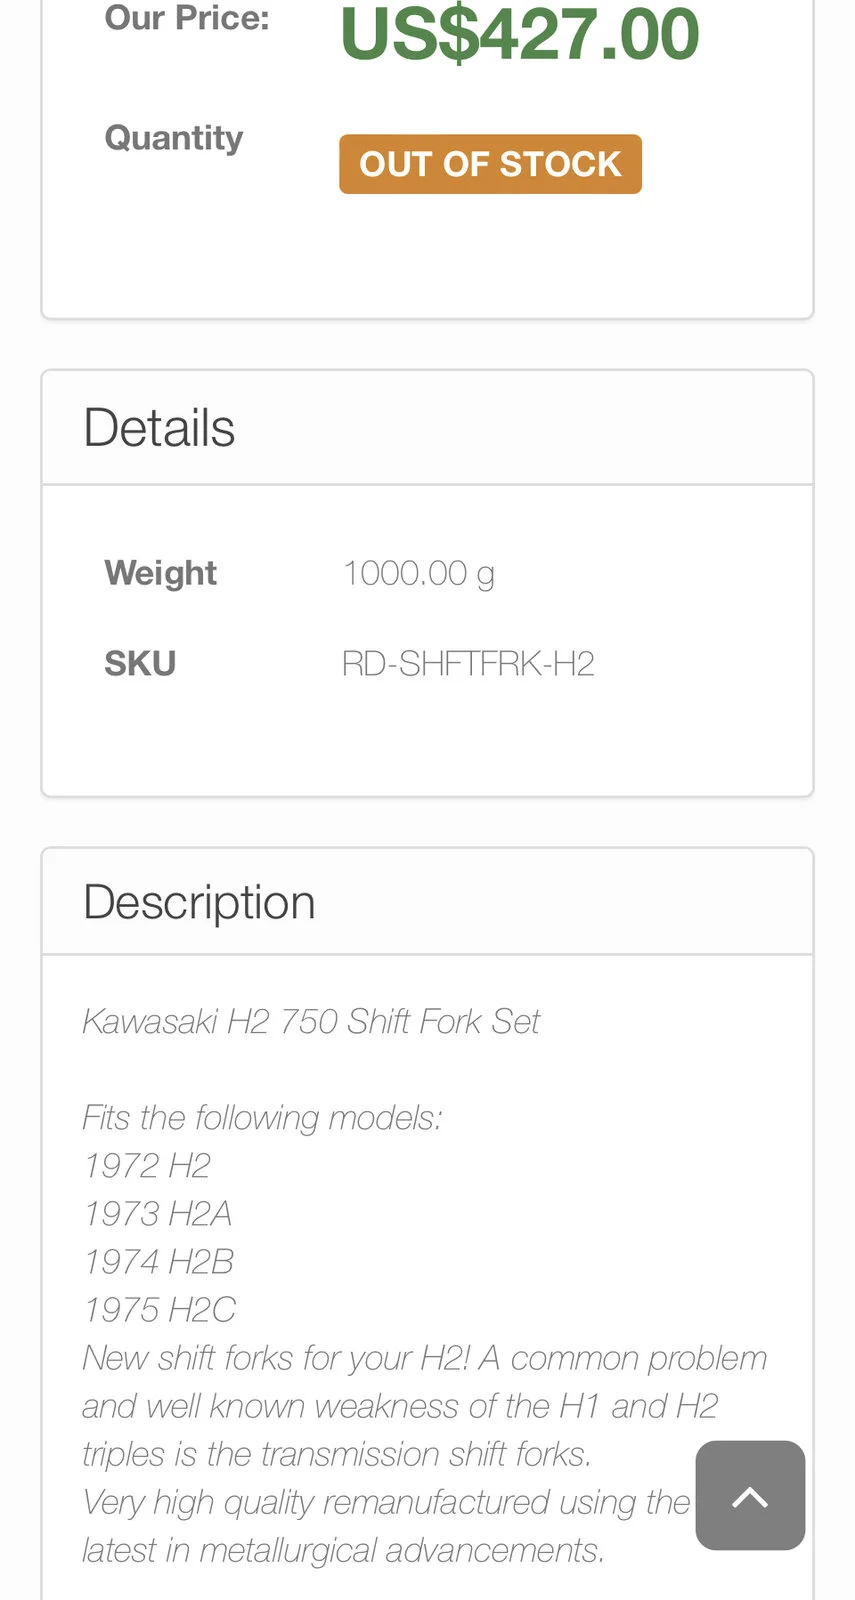Select the 1973 H2A model line
This screenshot has width=855, height=1600.
[x=158, y=1214]
